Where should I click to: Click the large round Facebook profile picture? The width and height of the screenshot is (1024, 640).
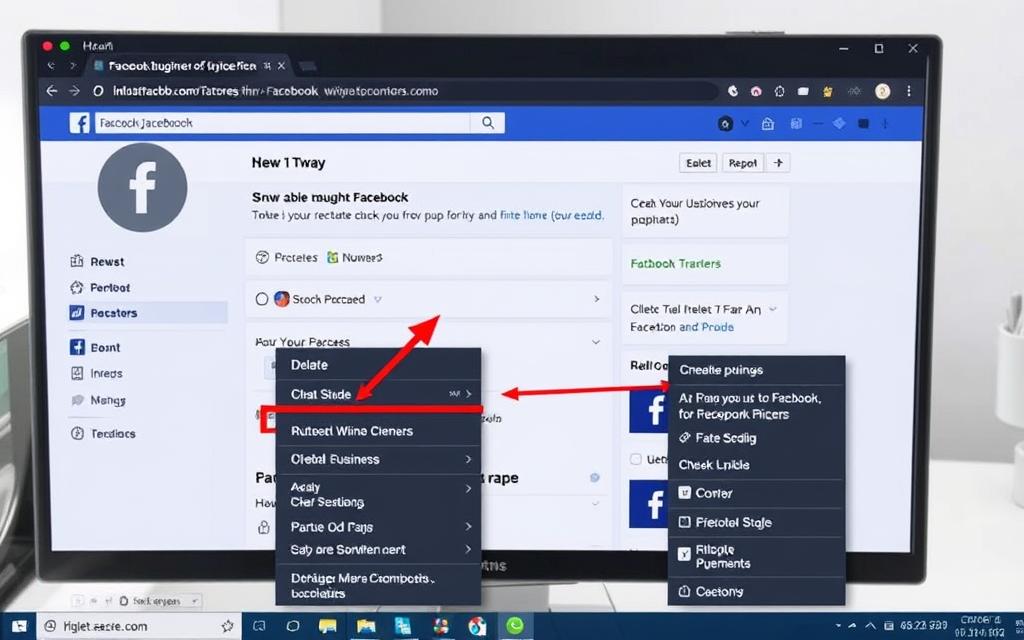[142, 188]
